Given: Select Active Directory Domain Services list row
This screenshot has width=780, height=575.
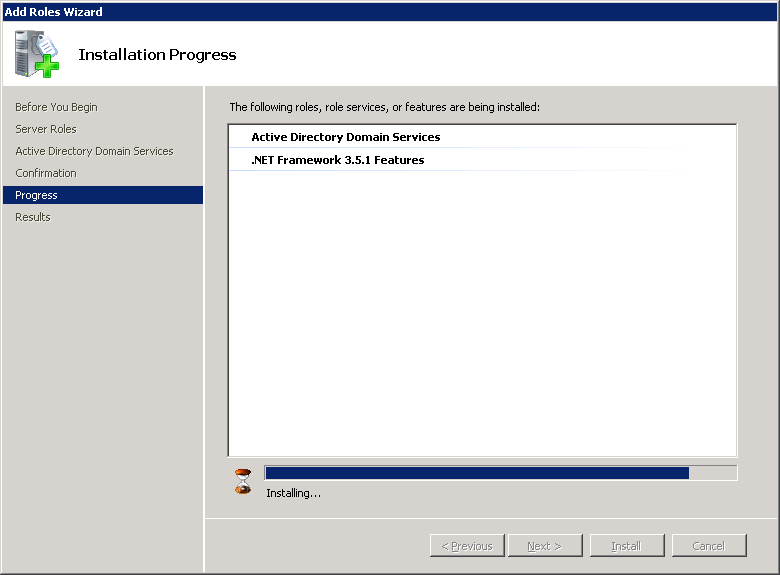Looking at the screenshot, I should coord(483,137).
